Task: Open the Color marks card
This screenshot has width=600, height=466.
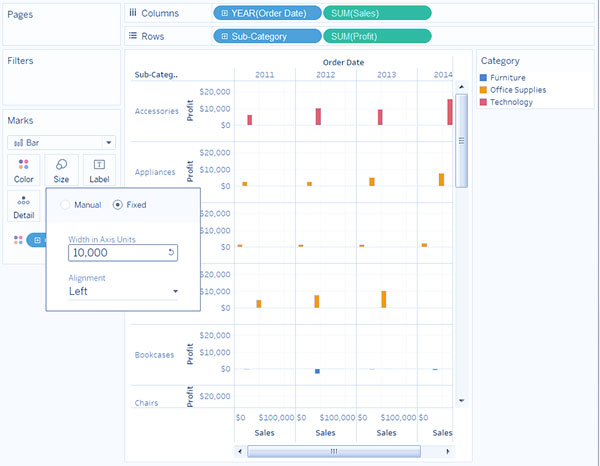Action: click(x=23, y=171)
